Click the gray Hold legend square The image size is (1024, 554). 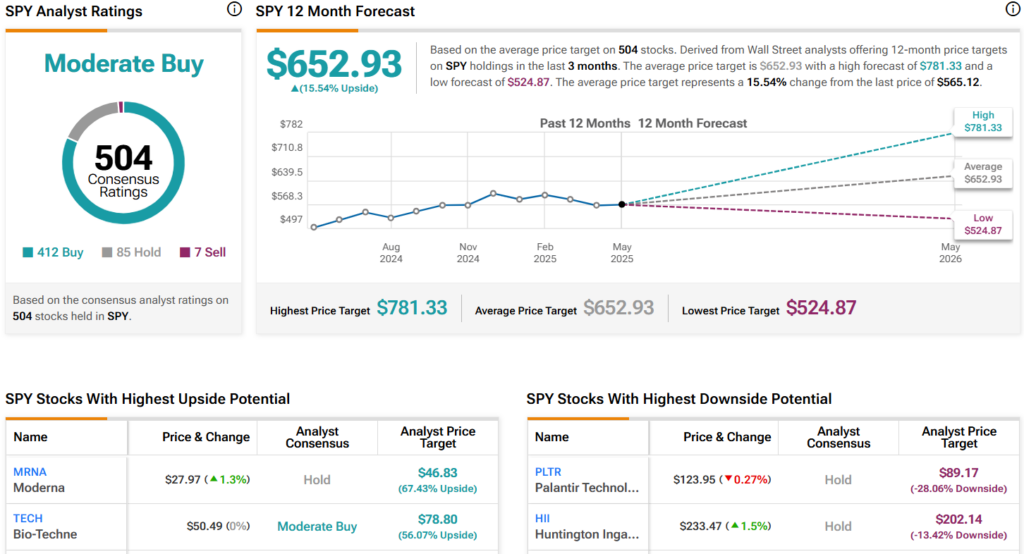click(107, 252)
